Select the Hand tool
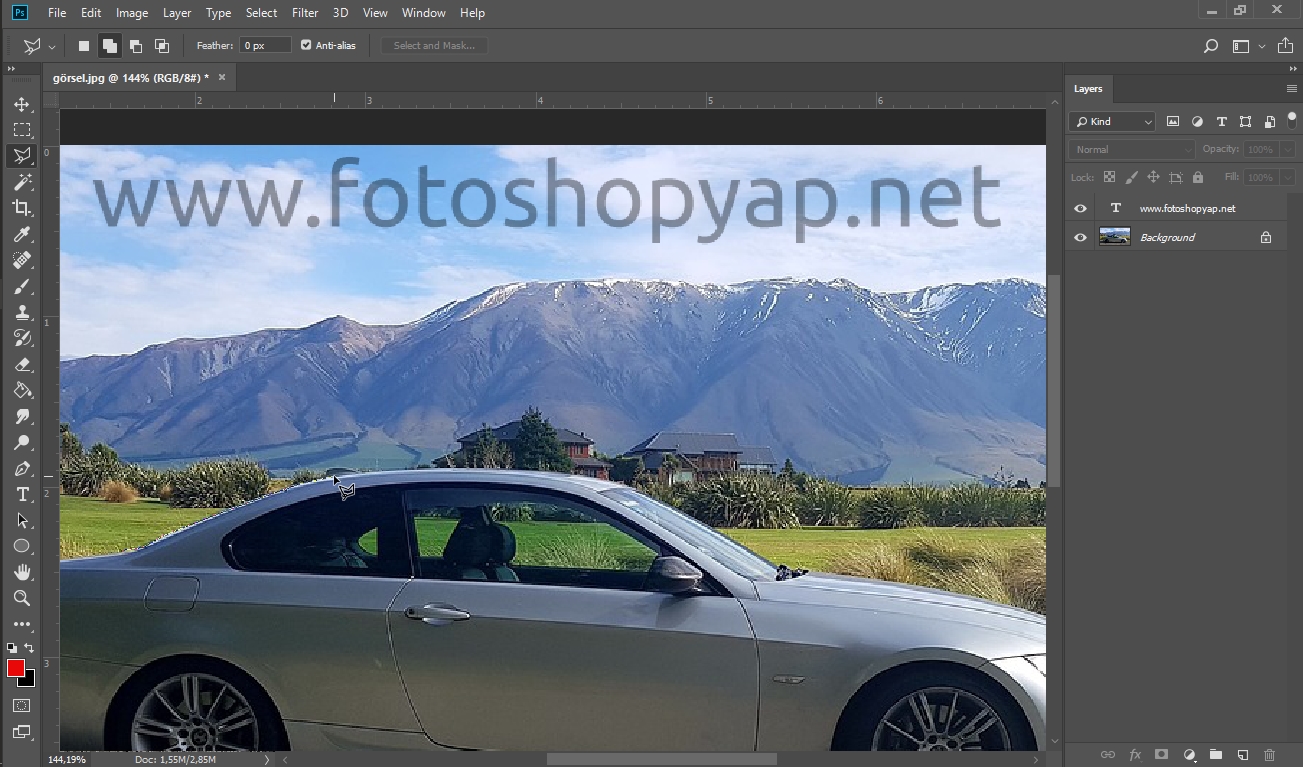Viewport: 1303px width, 767px height. click(x=22, y=572)
